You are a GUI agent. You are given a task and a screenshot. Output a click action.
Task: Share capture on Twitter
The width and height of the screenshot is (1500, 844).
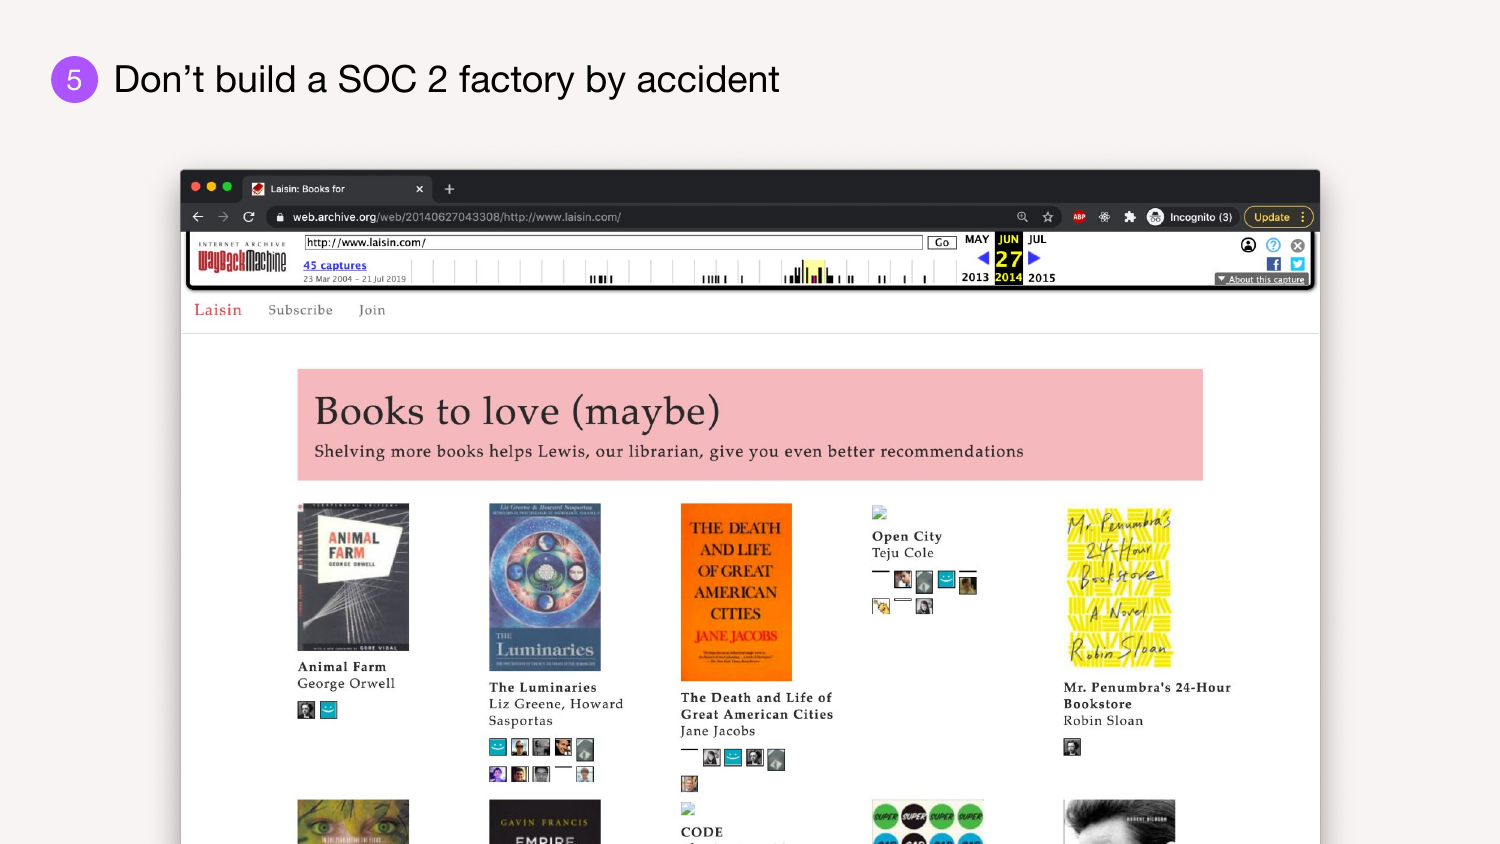pyautogui.click(x=1298, y=264)
